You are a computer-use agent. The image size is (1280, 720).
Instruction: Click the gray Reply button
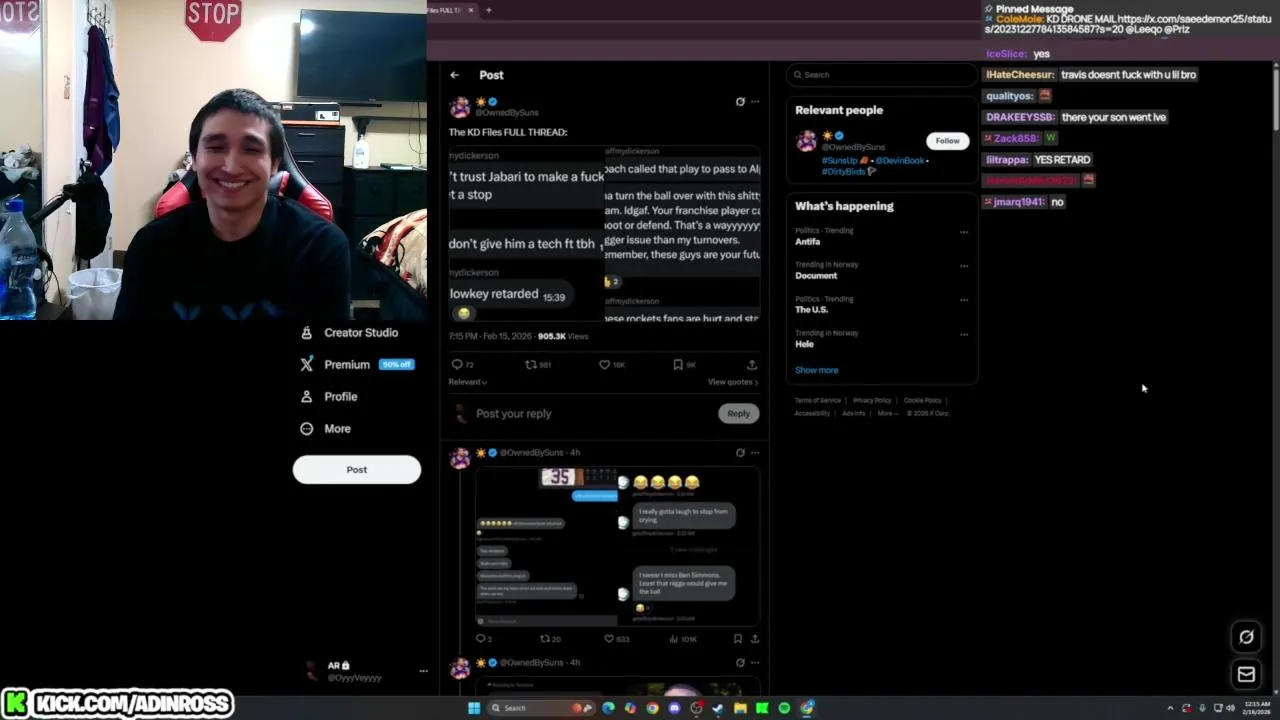click(738, 414)
